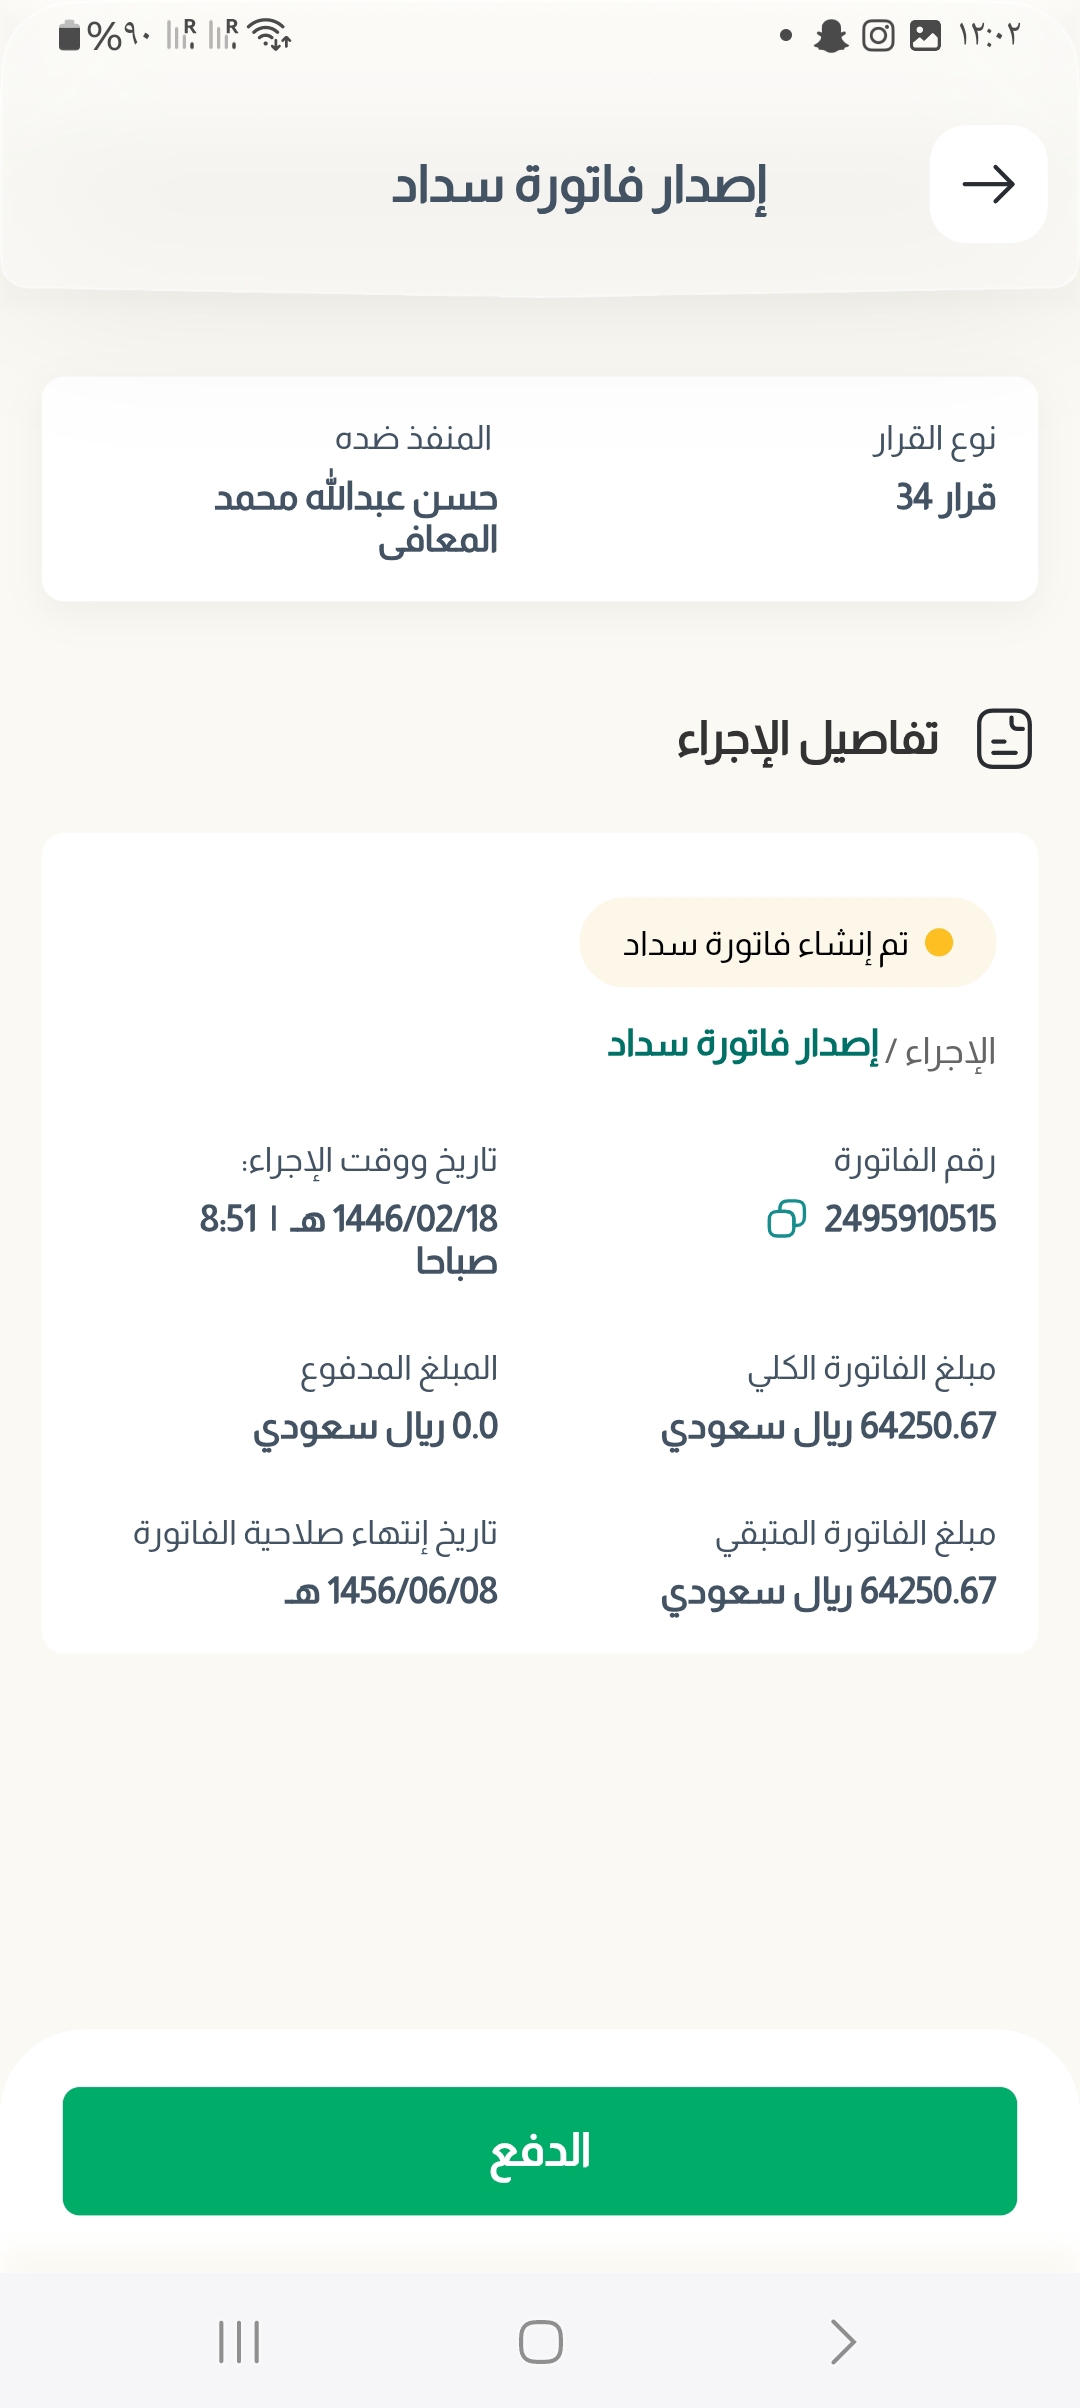Image resolution: width=1080 pixels, height=2408 pixels.
Task: Tap the Wi-Fi status icon
Action: click(x=270, y=36)
